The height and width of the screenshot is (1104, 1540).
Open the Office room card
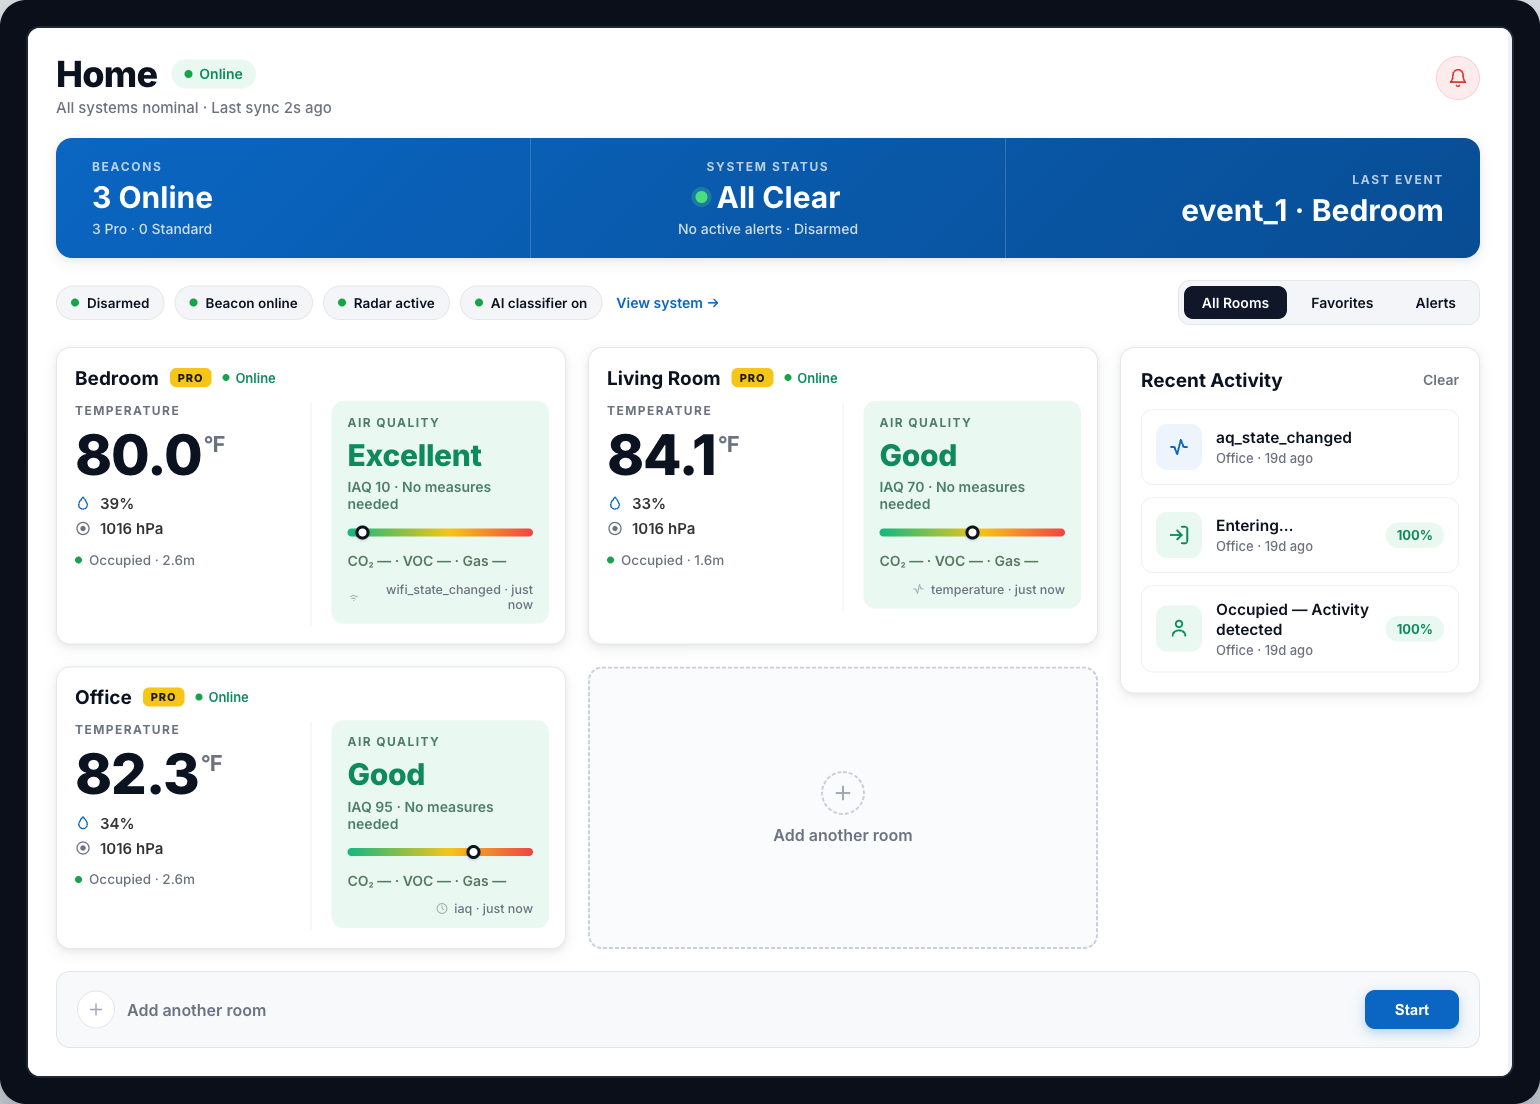tap(311, 808)
